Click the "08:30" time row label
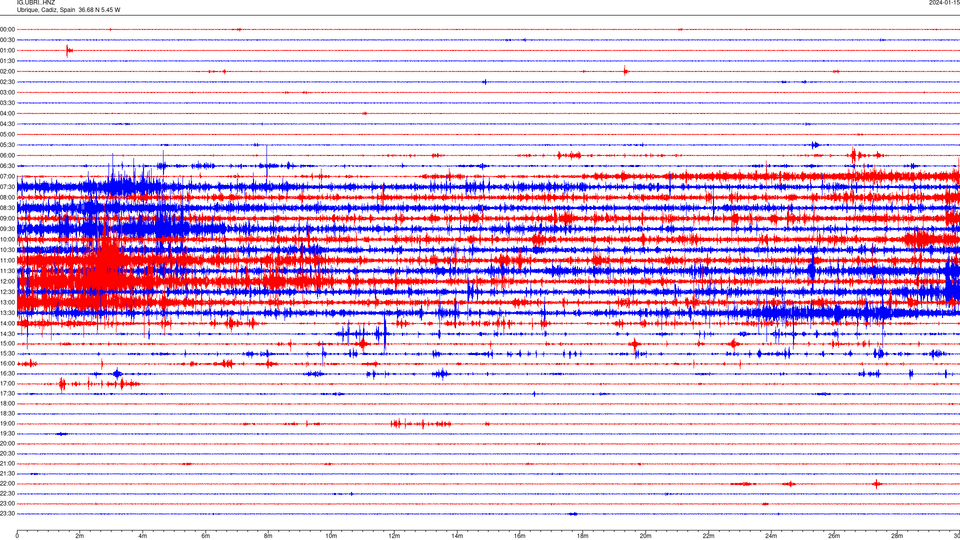Image resolution: width=960 pixels, height=540 pixels. [x=7, y=208]
